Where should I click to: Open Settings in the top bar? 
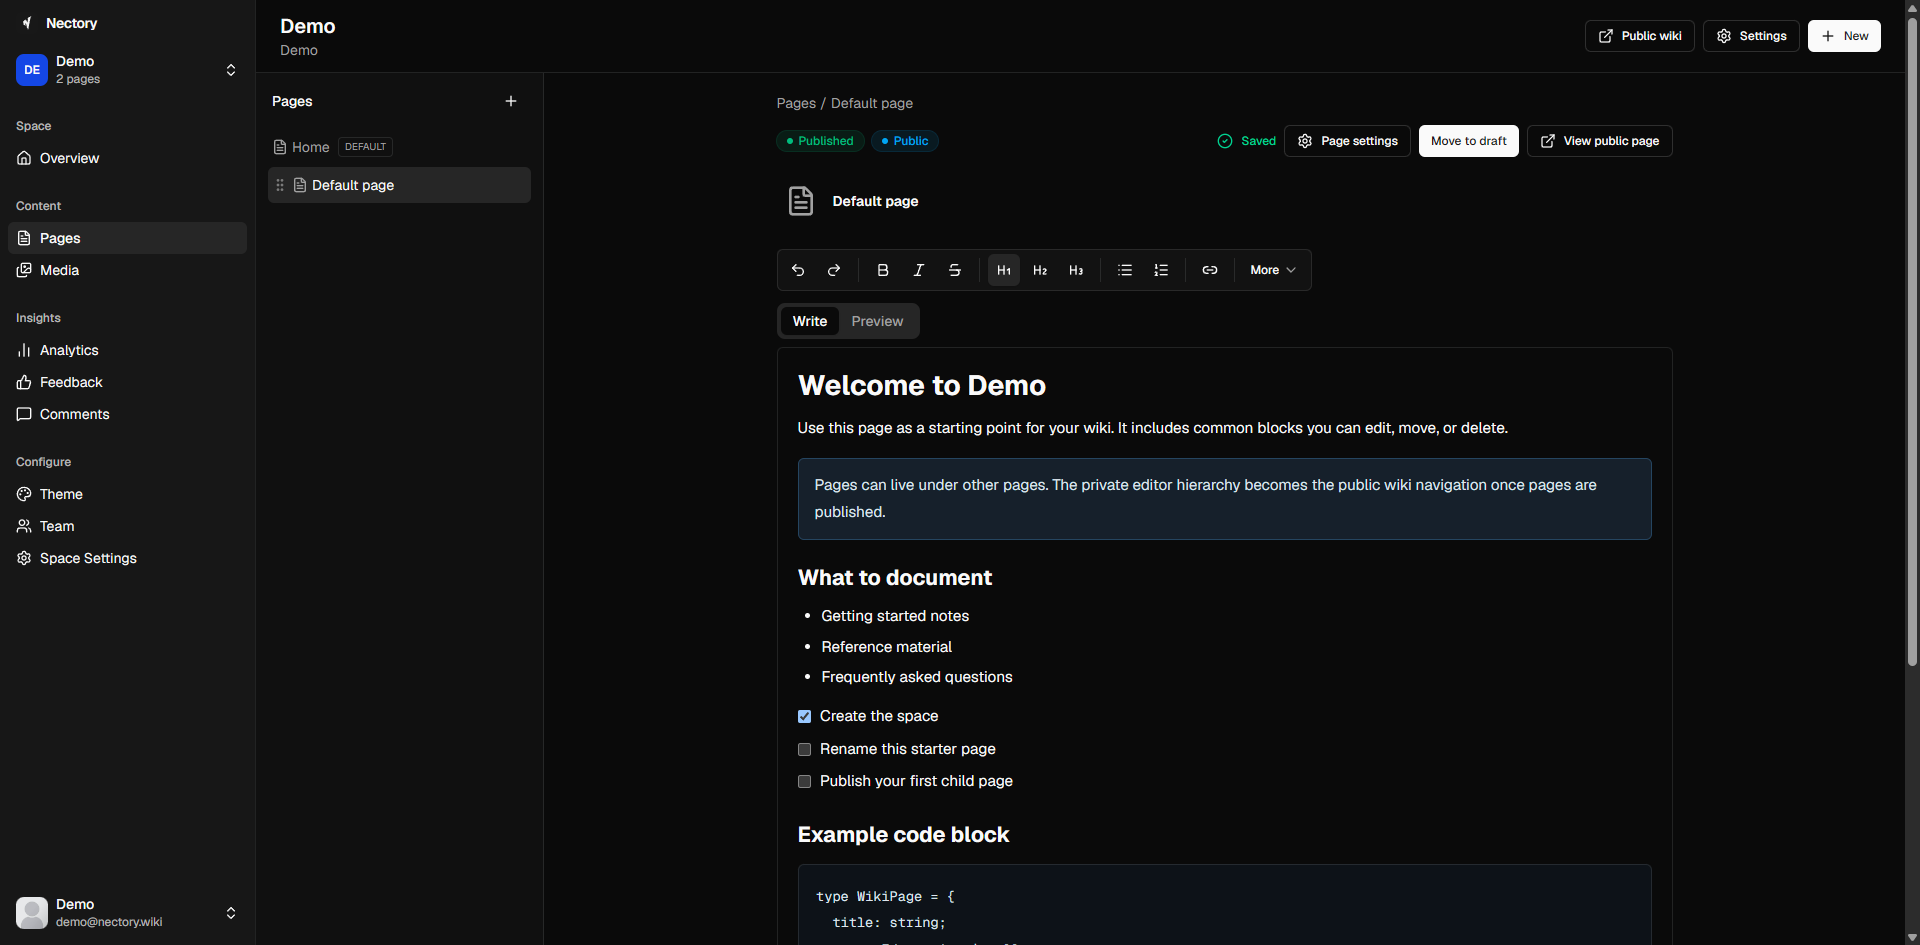pyautogui.click(x=1751, y=36)
